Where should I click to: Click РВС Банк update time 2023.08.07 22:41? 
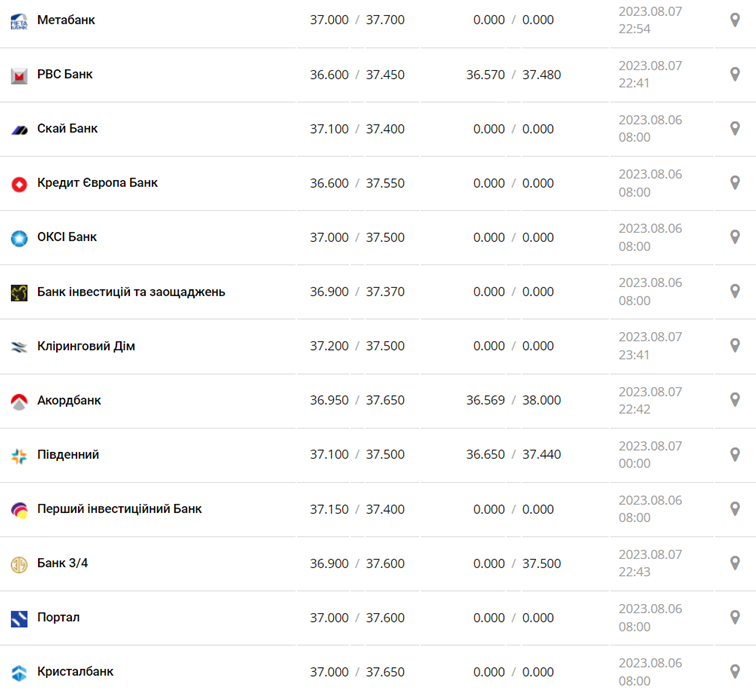click(x=650, y=74)
